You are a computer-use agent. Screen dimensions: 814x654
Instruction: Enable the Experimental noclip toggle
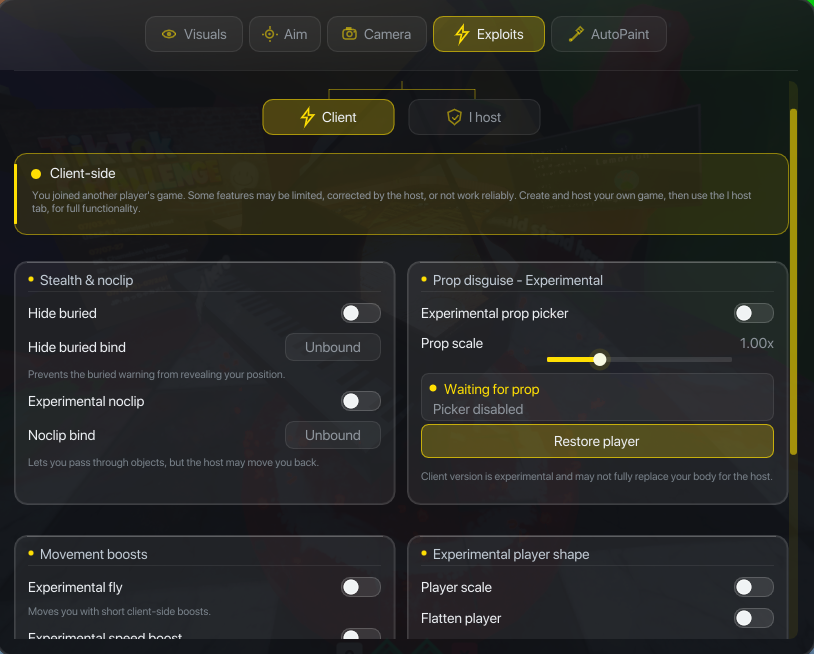coord(361,401)
